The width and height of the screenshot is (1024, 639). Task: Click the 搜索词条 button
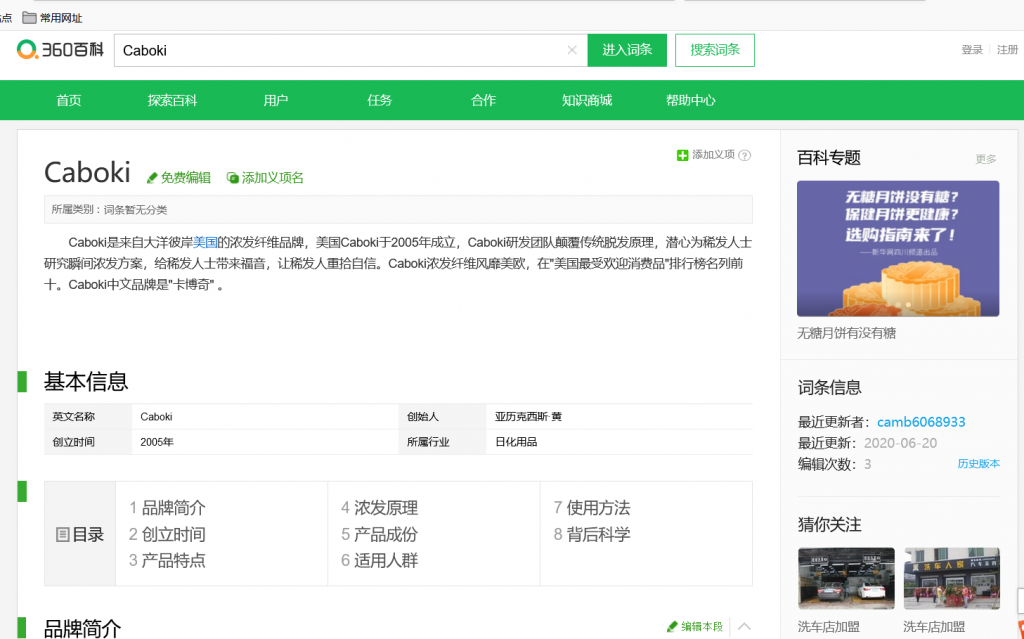pyautogui.click(x=714, y=50)
